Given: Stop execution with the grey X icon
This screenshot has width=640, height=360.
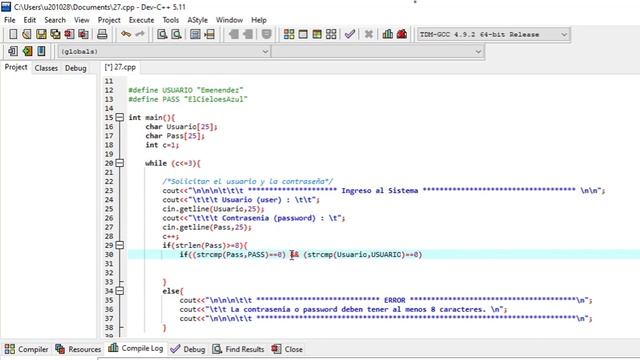Looking at the screenshot, I should 369,34.
